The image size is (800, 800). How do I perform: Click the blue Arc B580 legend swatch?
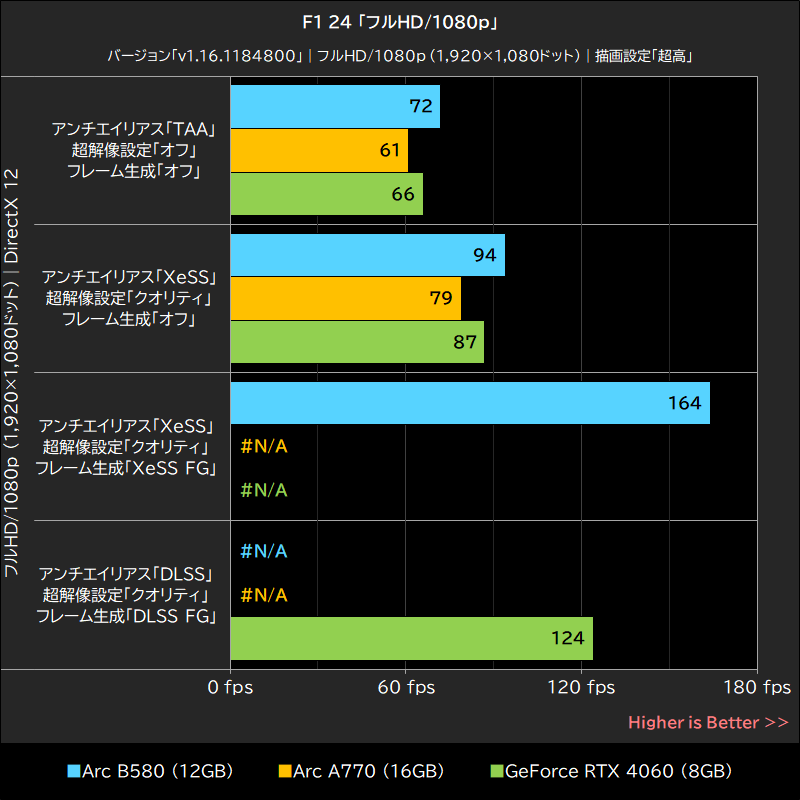[x=74, y=771]
